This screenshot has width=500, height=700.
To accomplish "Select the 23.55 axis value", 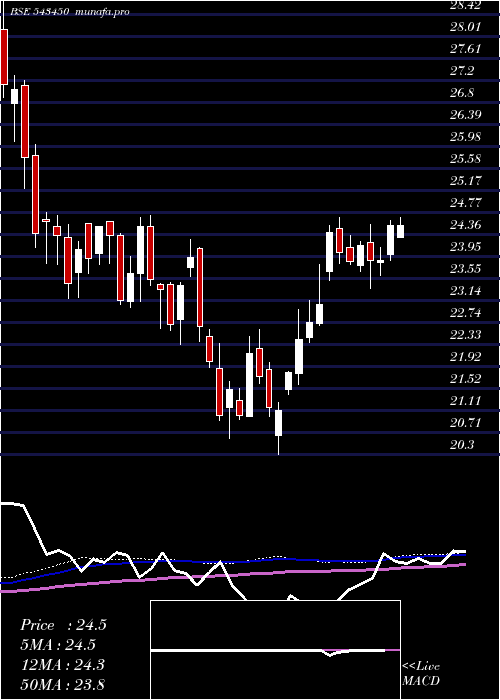I will pos(465,269).
